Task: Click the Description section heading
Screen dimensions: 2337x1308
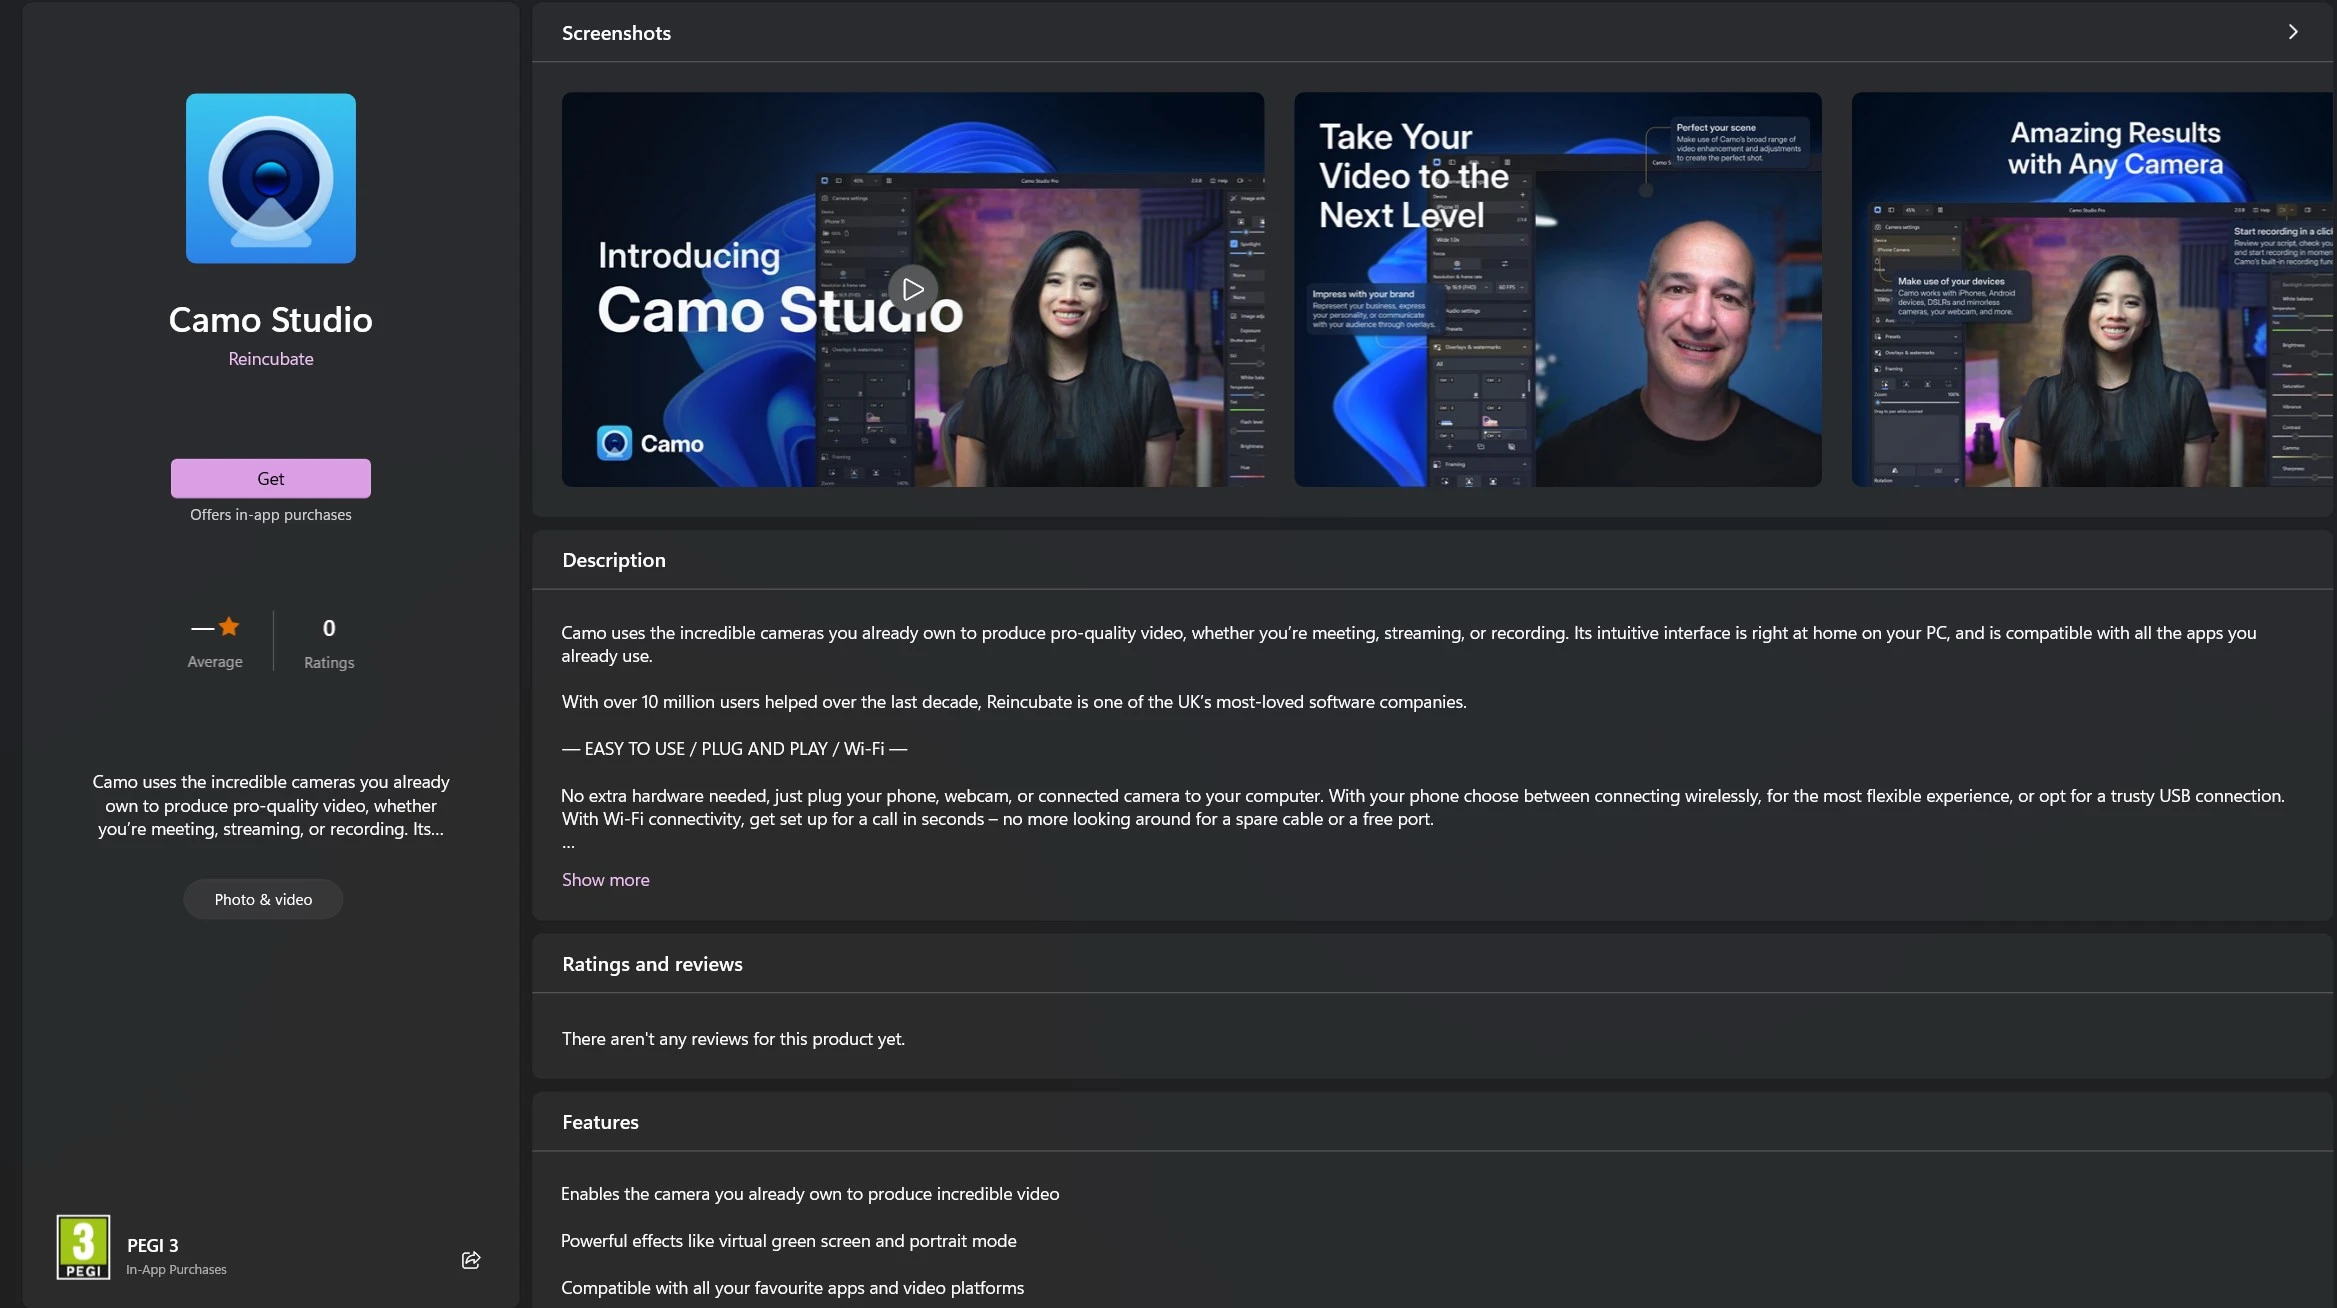Action: (614, 560)
